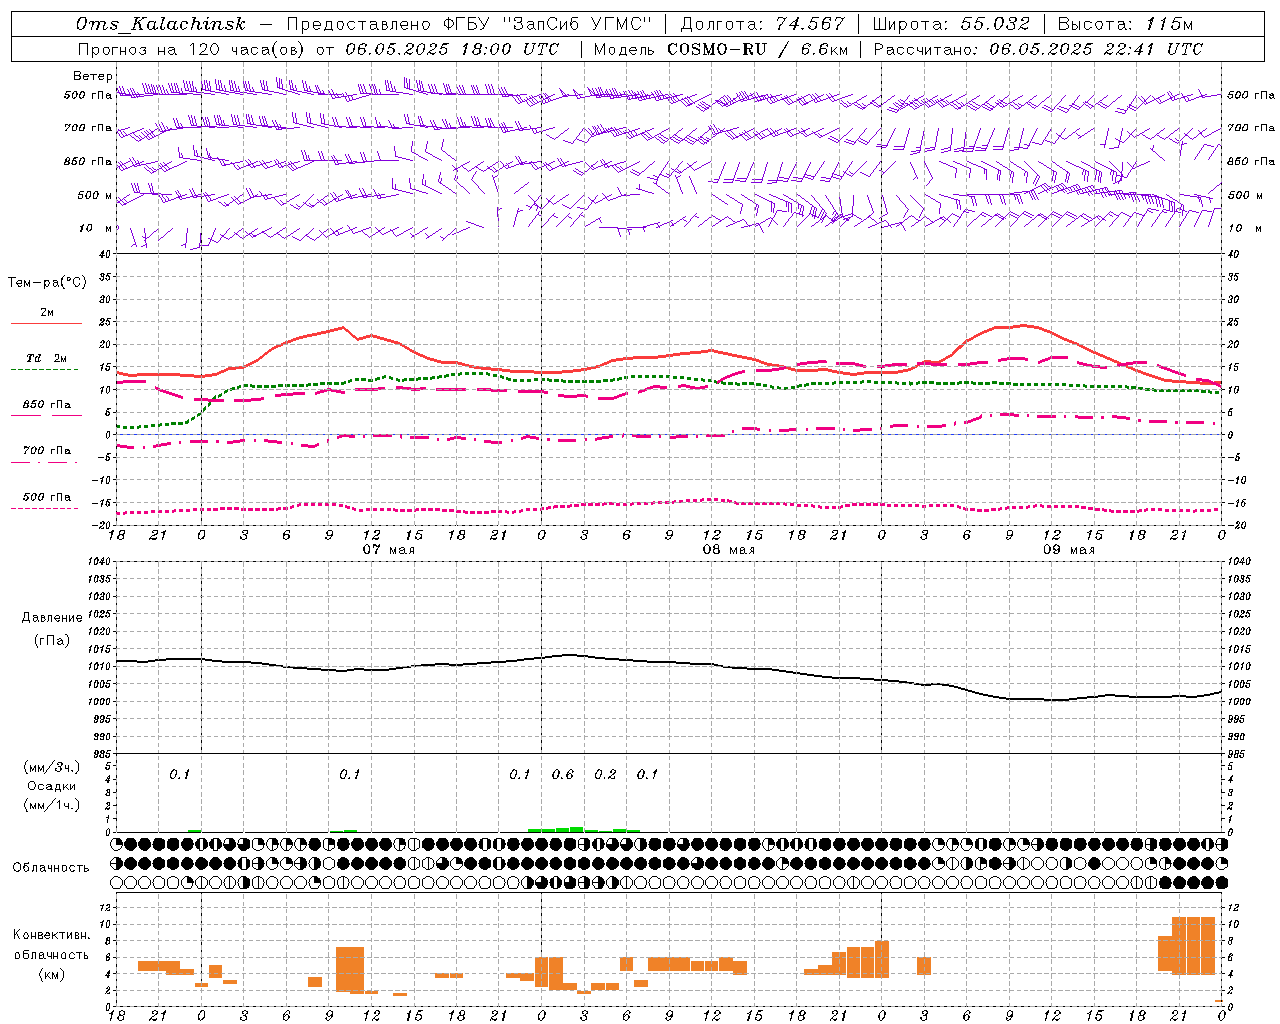This screenshot has width=1280, height=1024.
Task: Click the Высота: 115м value
Action: 1125,24
